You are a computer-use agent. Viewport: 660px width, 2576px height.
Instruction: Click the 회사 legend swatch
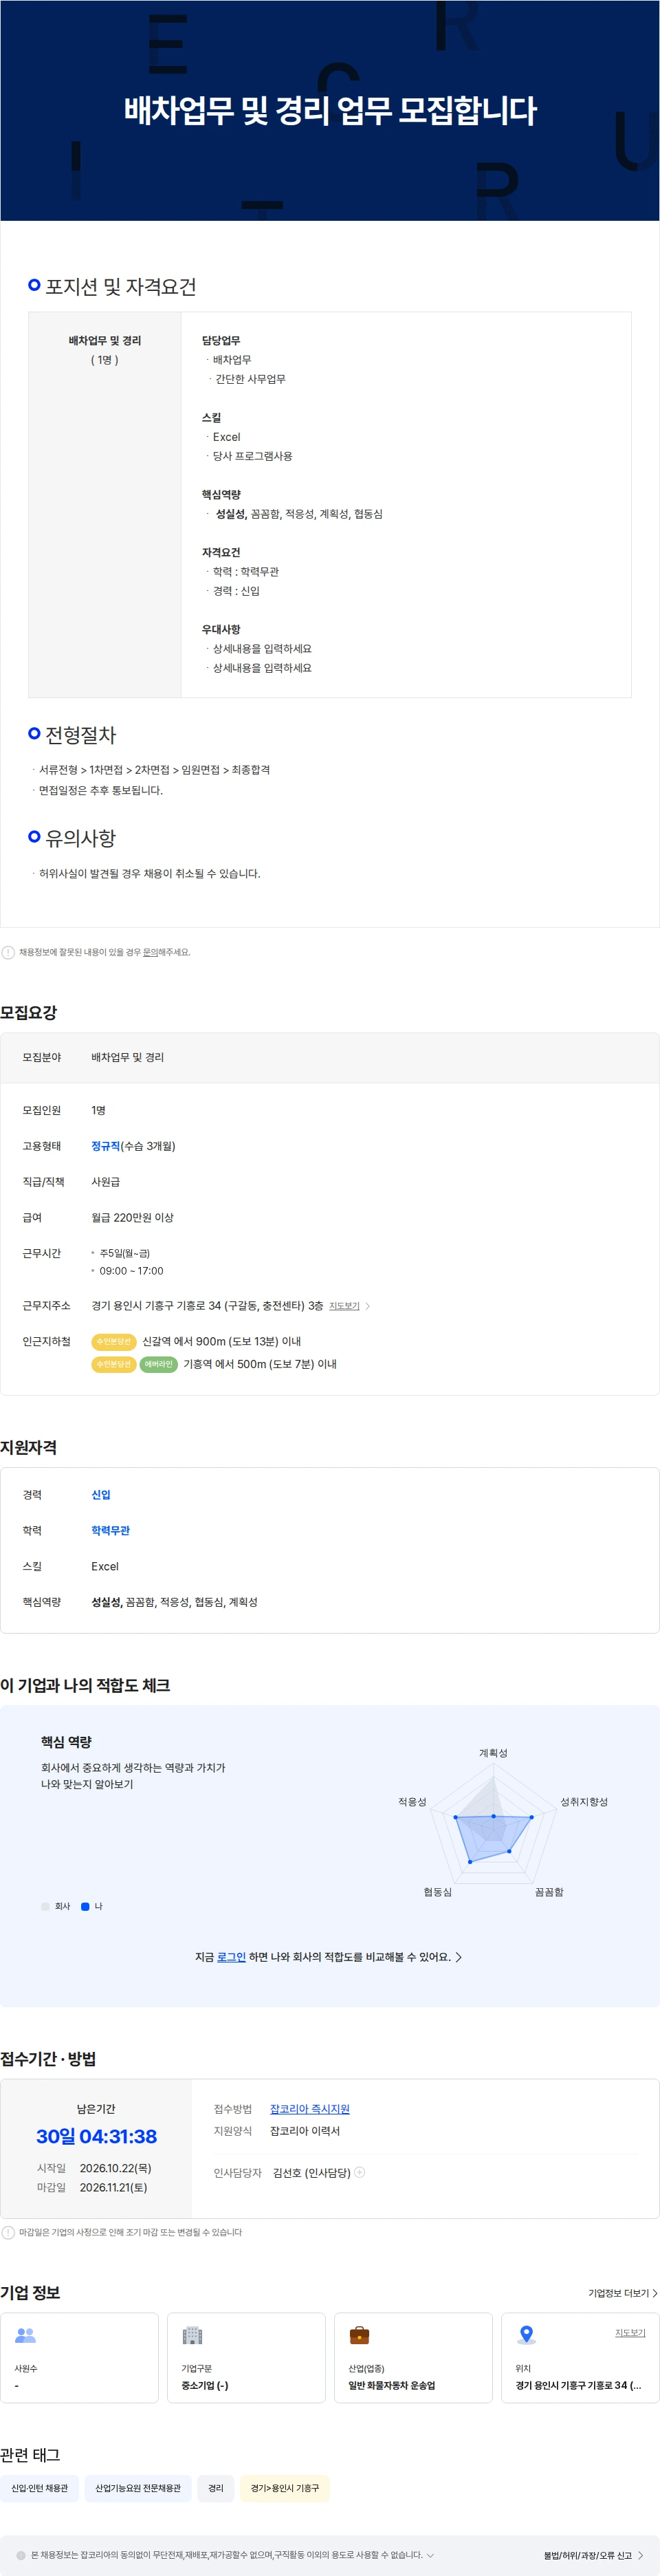[x=45, y=1906]
